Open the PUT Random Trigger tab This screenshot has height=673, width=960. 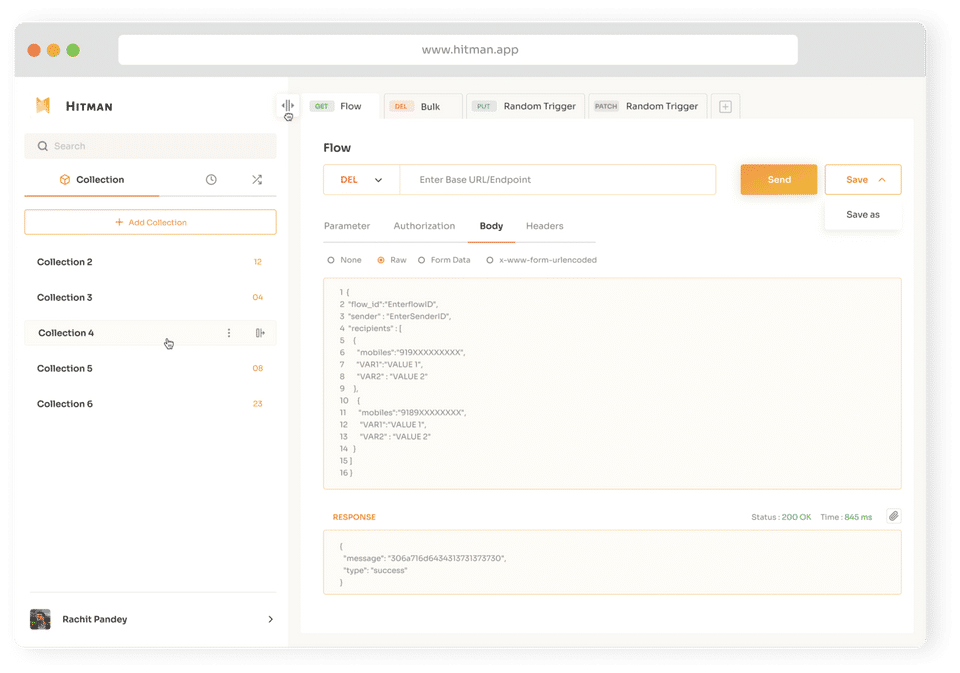pyautogui.click(x=525, y=106)
